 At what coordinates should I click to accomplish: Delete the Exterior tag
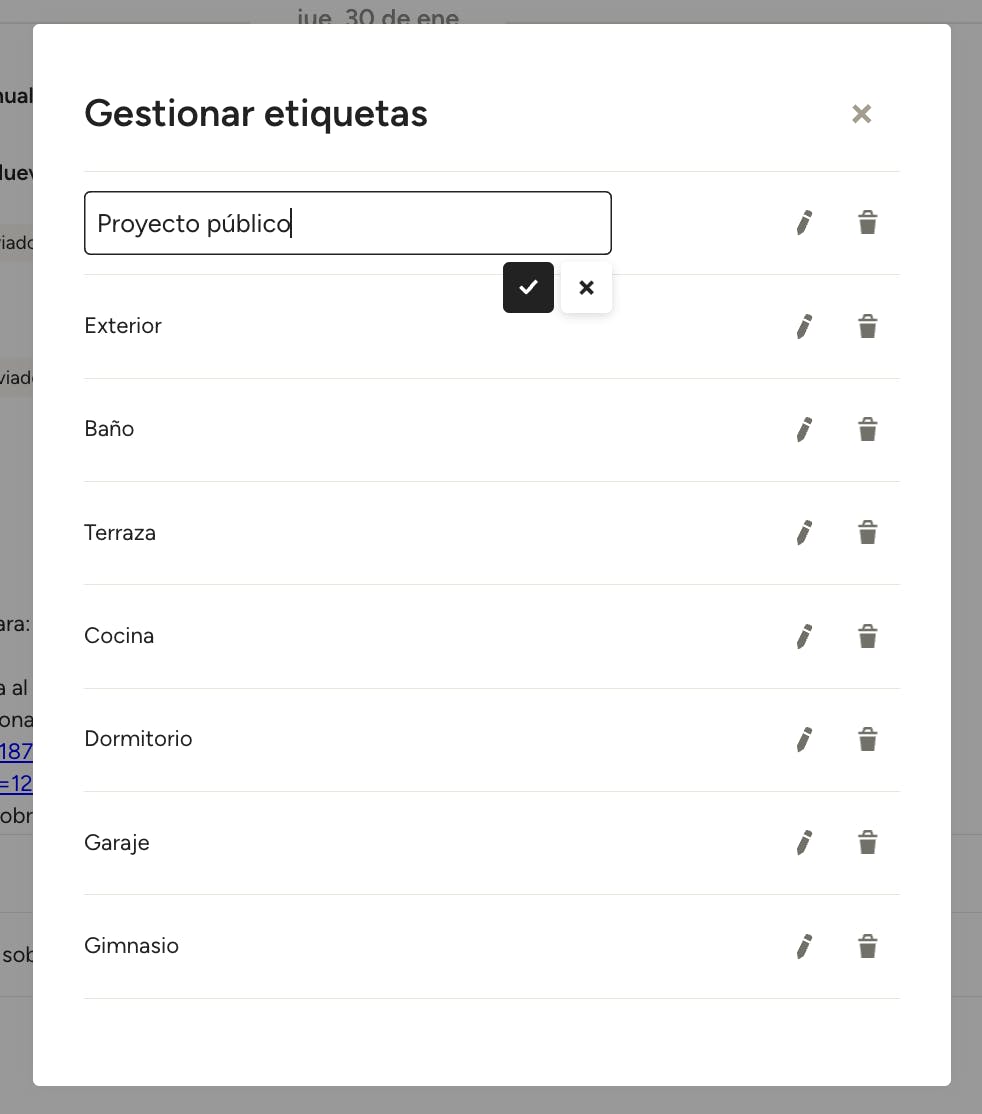[x=867, y=326]
